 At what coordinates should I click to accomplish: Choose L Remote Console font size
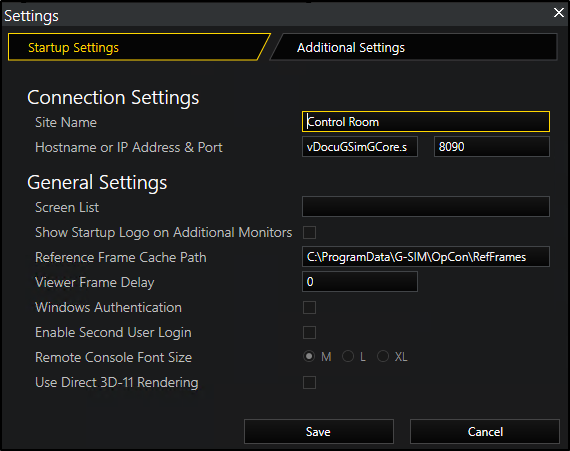click(x=348, y=357)
